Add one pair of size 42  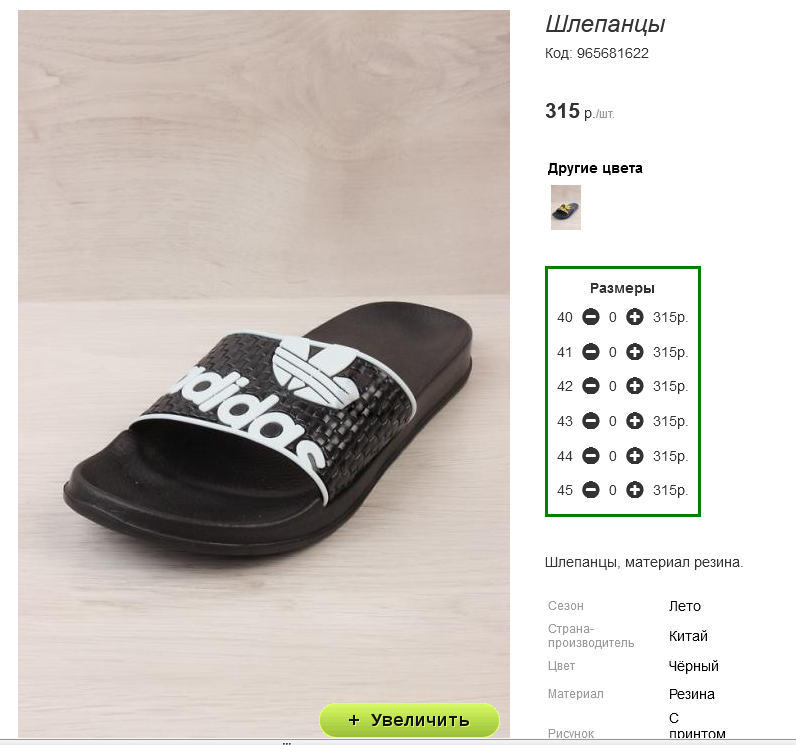[634, 386]
